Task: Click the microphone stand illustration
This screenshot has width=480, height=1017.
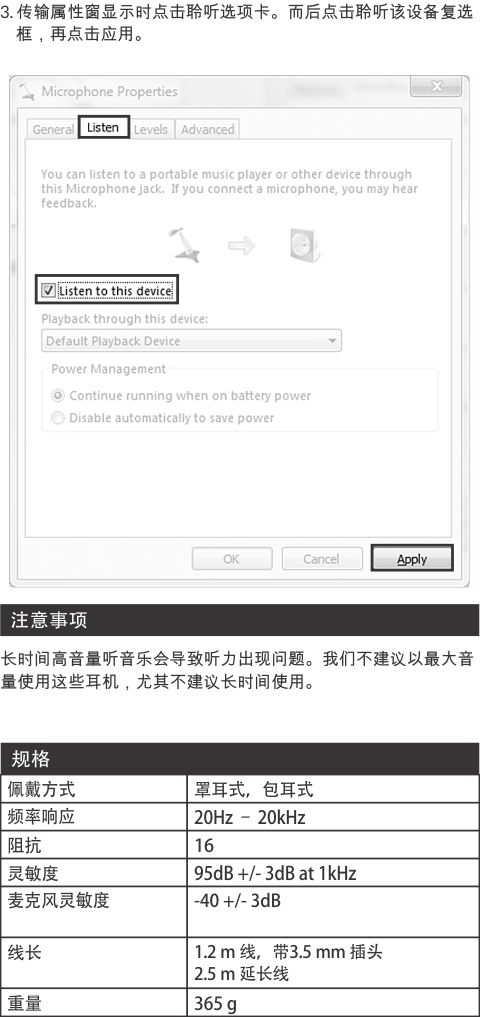Action: point(184,245)
